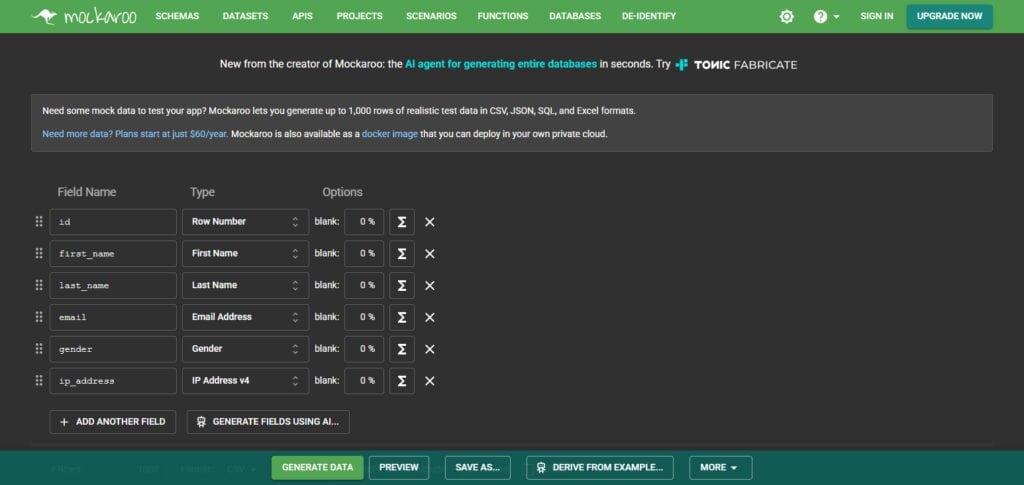Grab the drag handle of first_name row

click(x=39, y=253)
